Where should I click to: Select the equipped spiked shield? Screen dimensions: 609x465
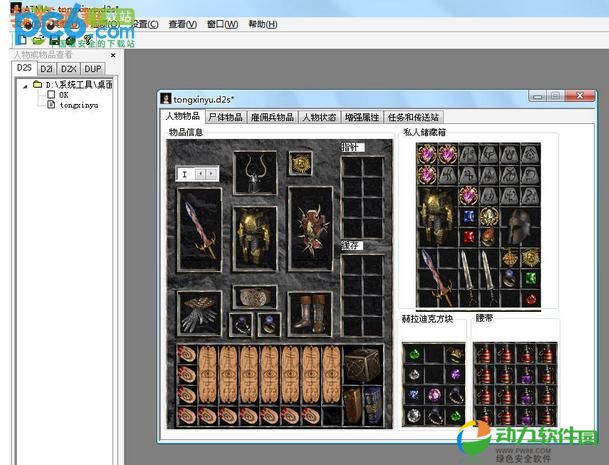tap(310, 229)
